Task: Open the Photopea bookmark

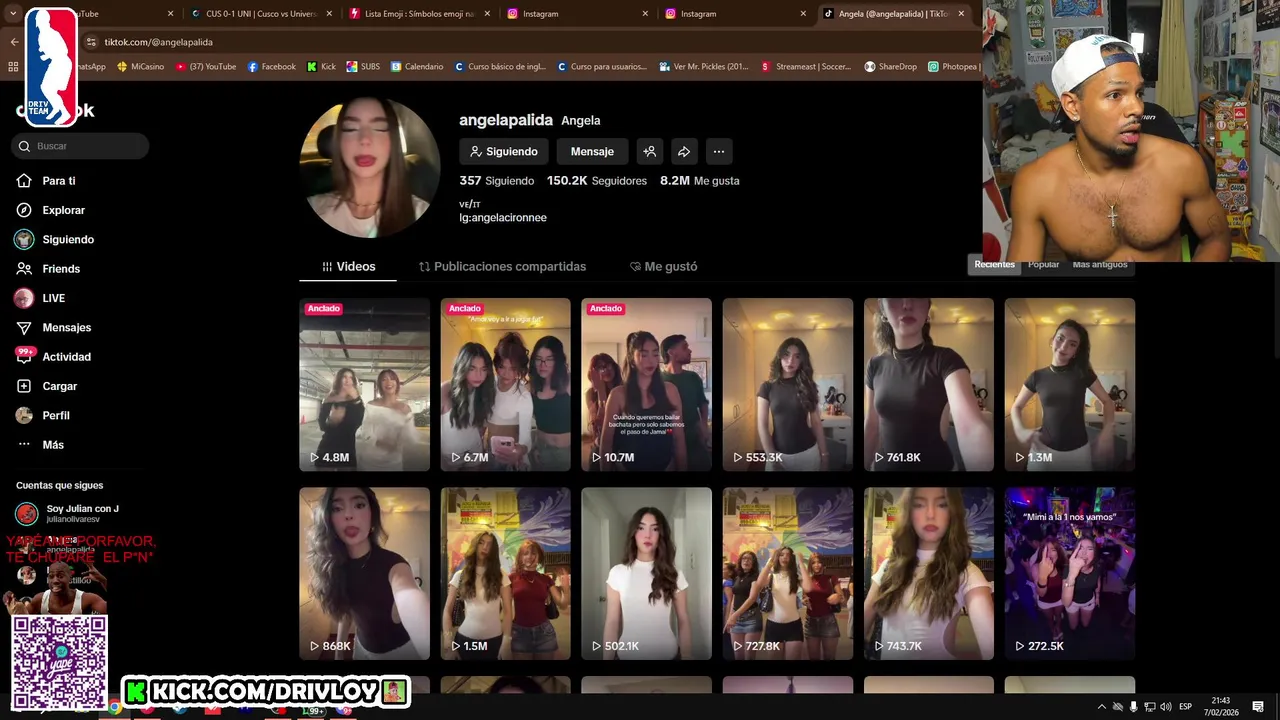Action: click(x=954, y=67)
